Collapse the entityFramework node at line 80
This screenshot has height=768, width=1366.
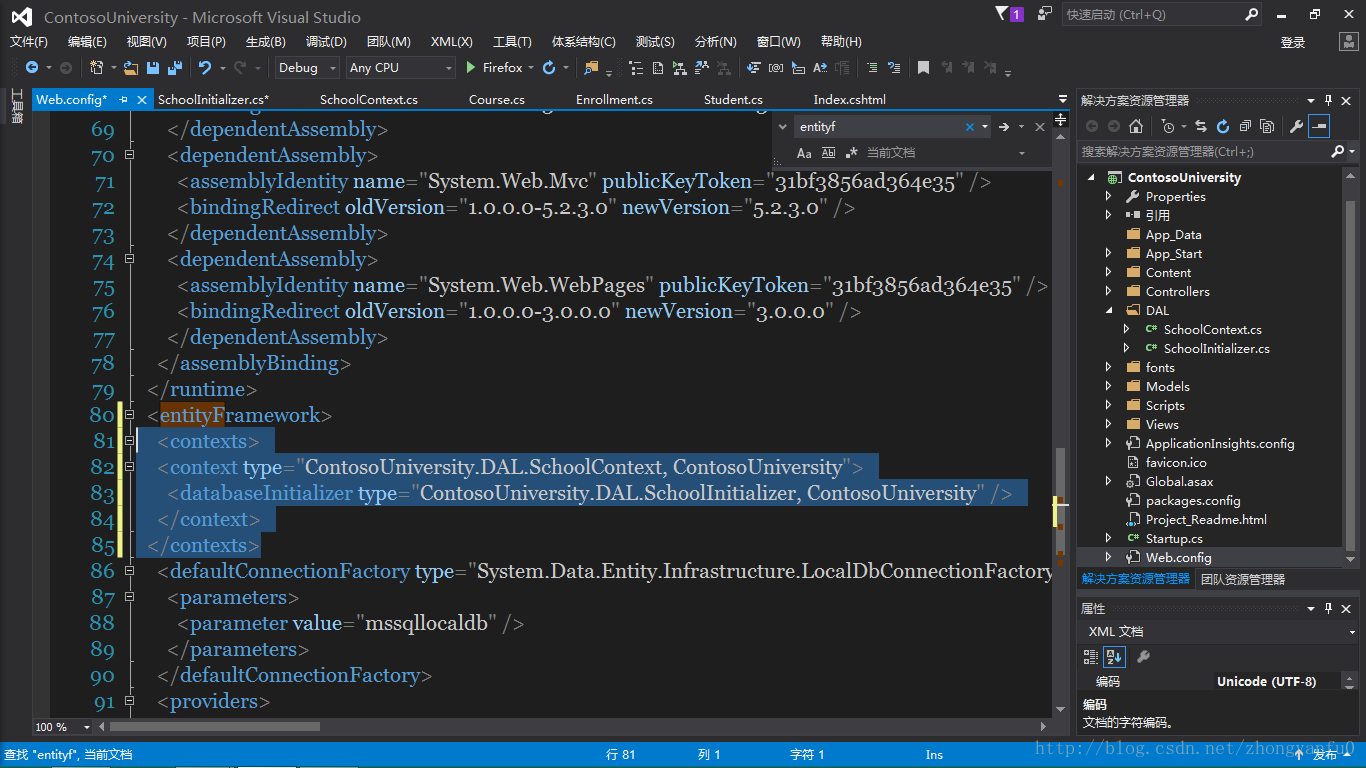pos(129,414)
